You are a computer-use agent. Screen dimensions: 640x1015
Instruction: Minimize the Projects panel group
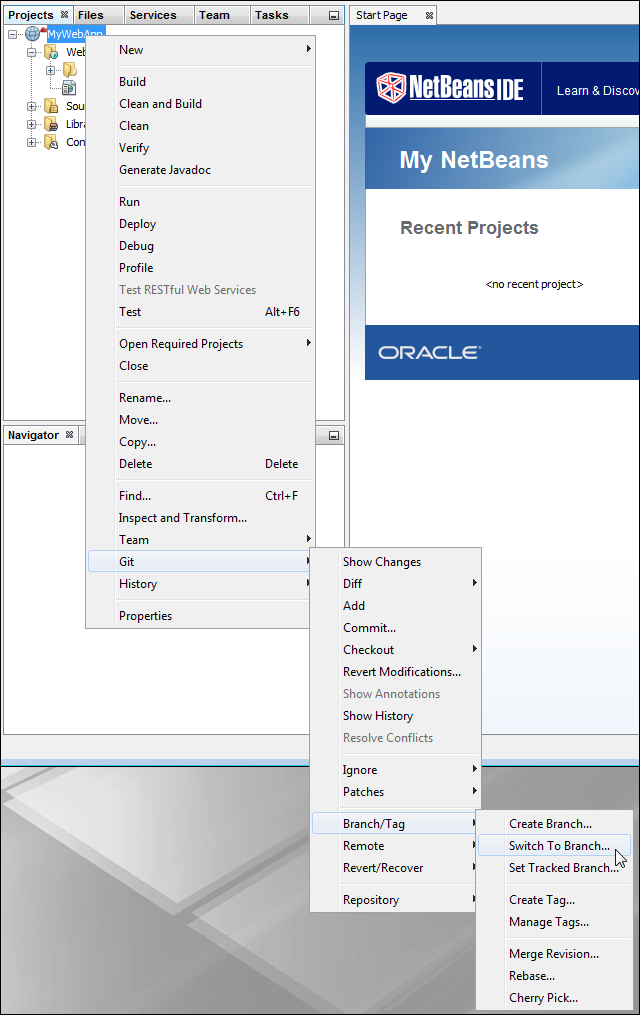tap(334, 16)
